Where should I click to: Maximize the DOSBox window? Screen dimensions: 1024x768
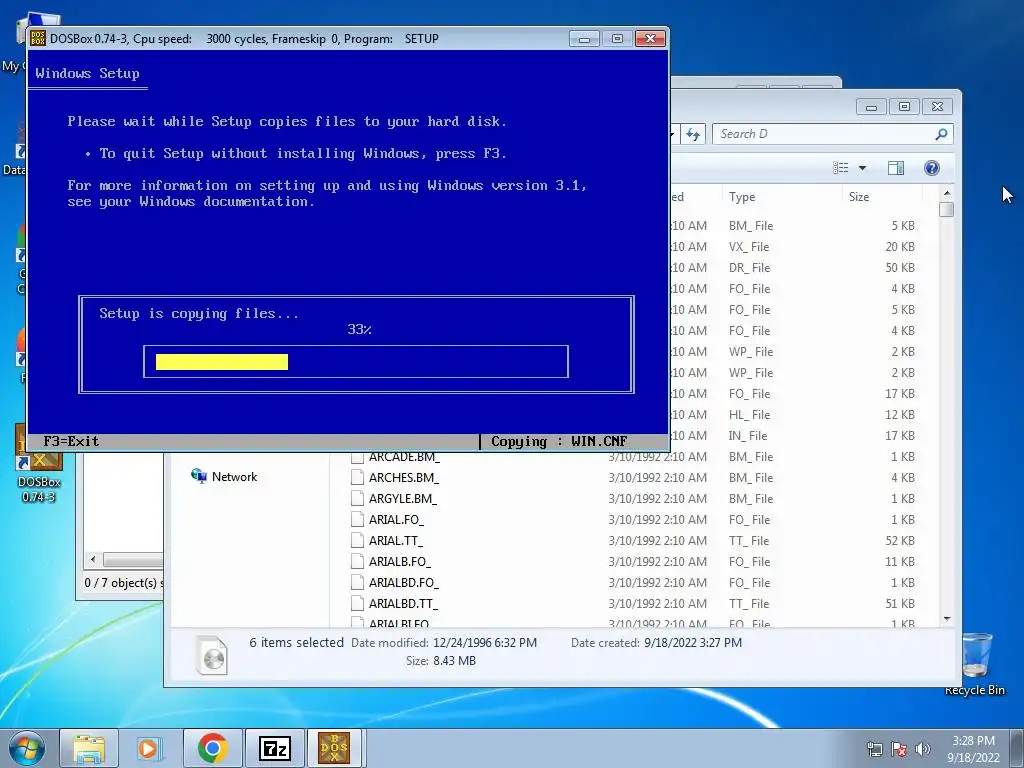pos(617,39)
